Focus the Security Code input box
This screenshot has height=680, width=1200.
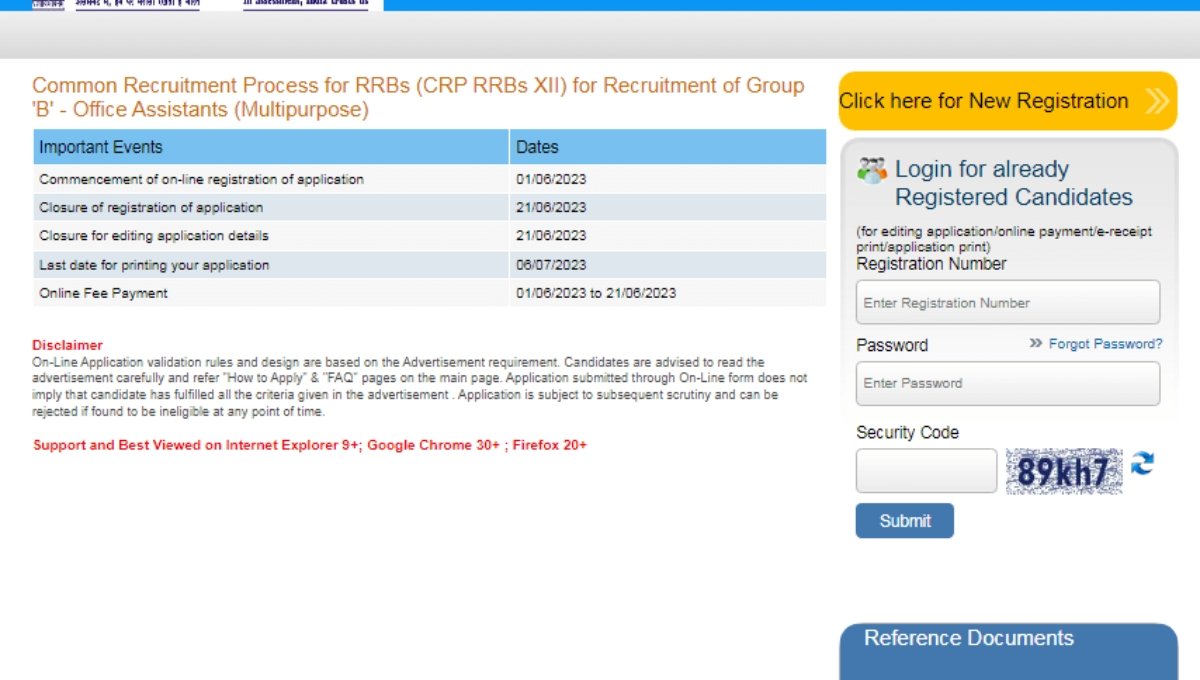[926, 471]
